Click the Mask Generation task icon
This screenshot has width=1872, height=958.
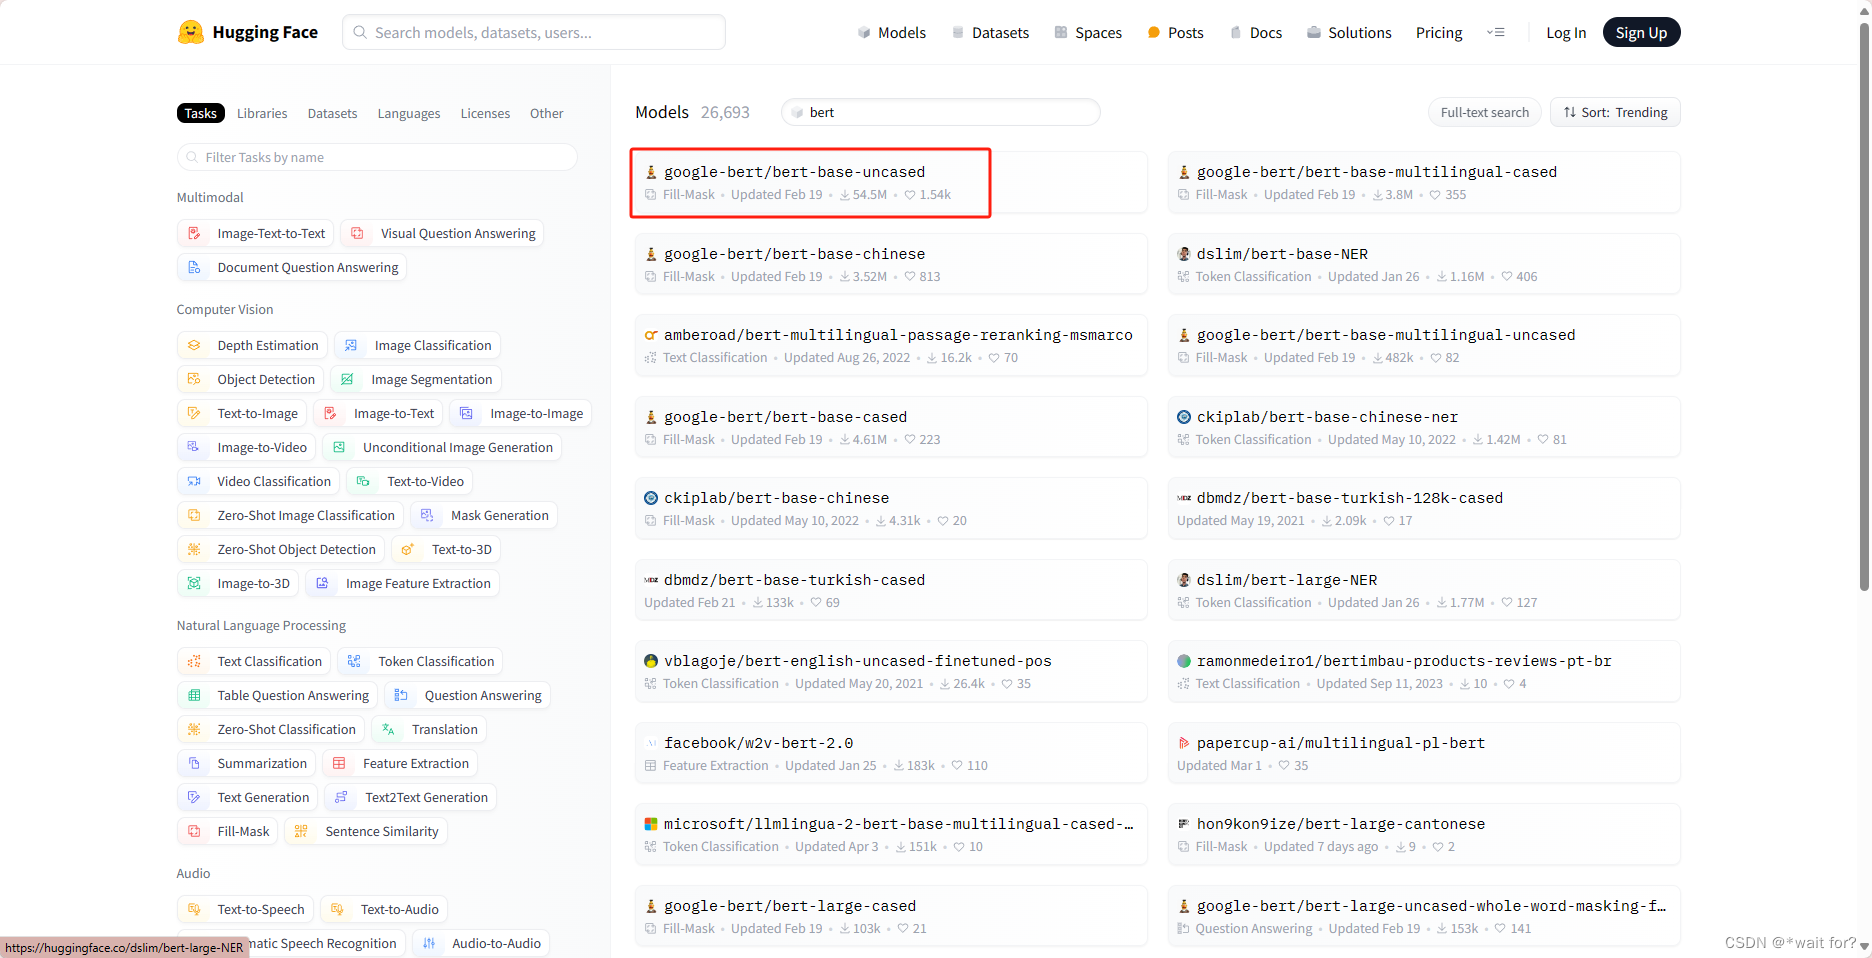pyautogui.click(x=428, y=515)
